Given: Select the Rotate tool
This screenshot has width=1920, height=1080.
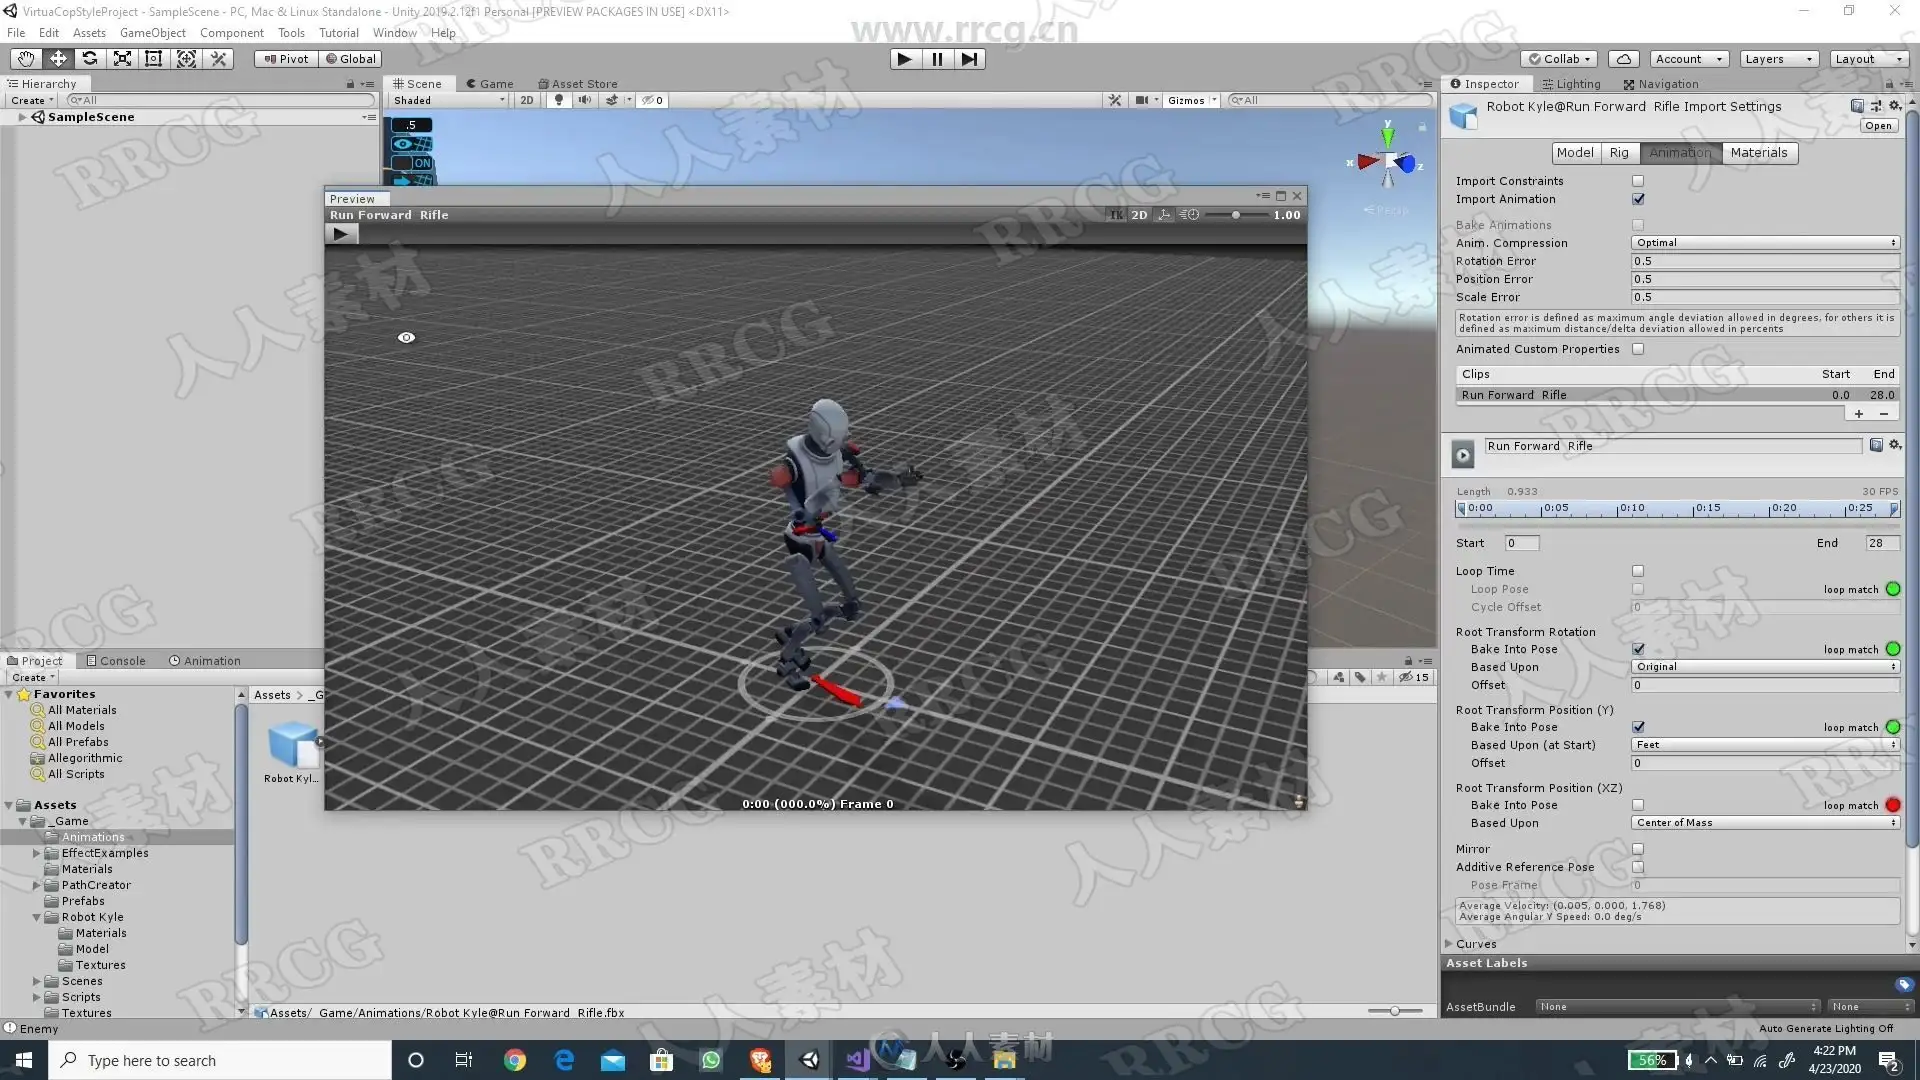Looking at the screenshot, I should (90, 59).
